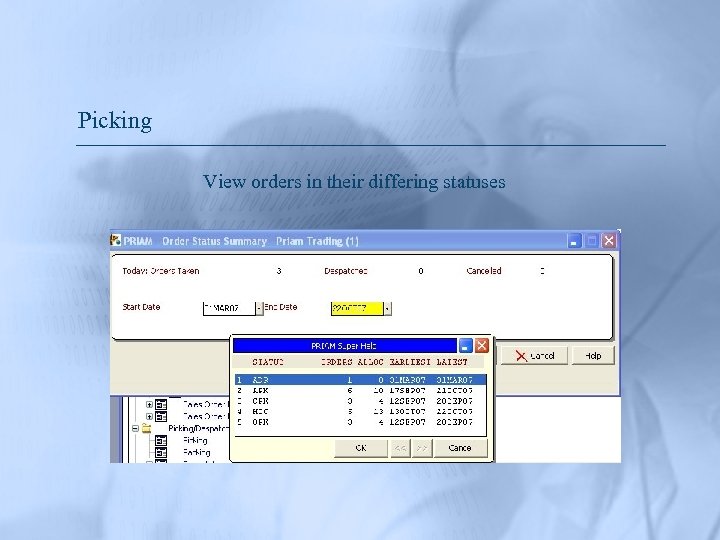Close the PRIAM Super Help dialog
This screenshot has width=720, height=540.
coord(481,346)
